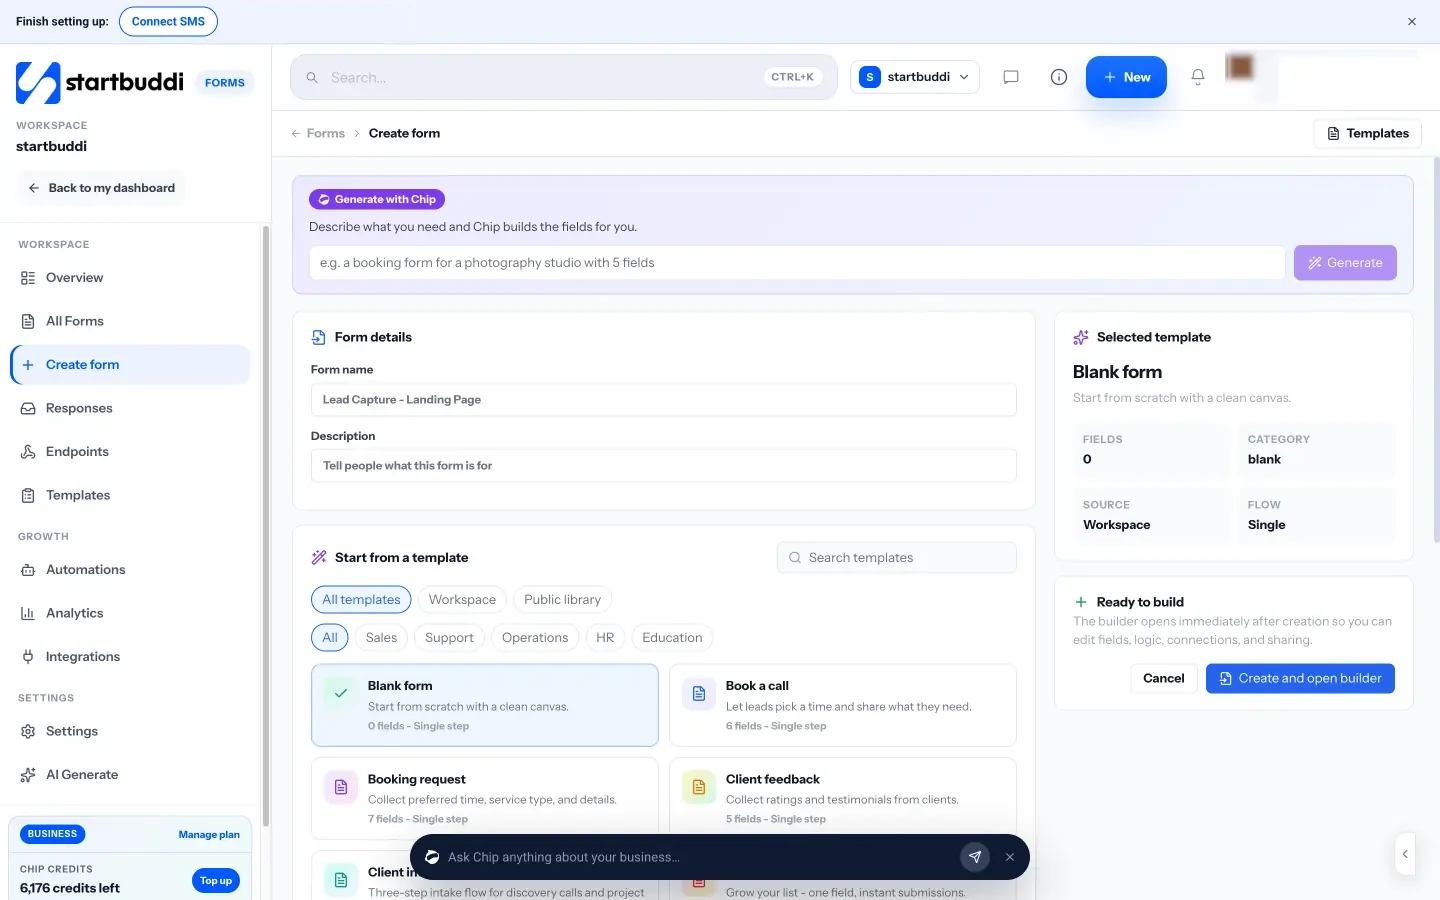
Task: Select the Workspace templates tab
Action: click(x=462, y=600)
